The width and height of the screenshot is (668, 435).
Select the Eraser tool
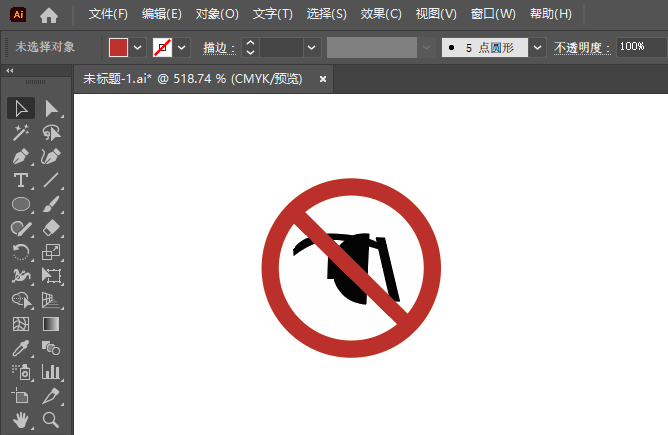pos(52,228)
